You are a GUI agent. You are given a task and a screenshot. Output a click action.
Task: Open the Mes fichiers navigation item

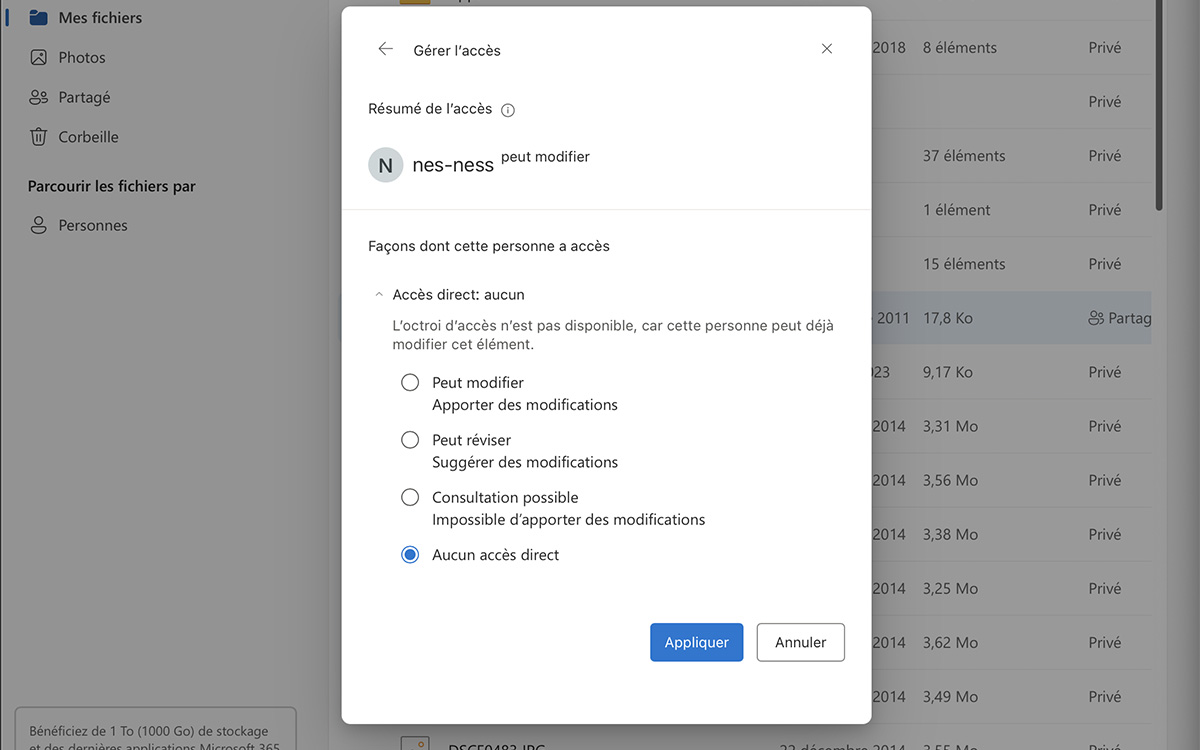point(100,17)
